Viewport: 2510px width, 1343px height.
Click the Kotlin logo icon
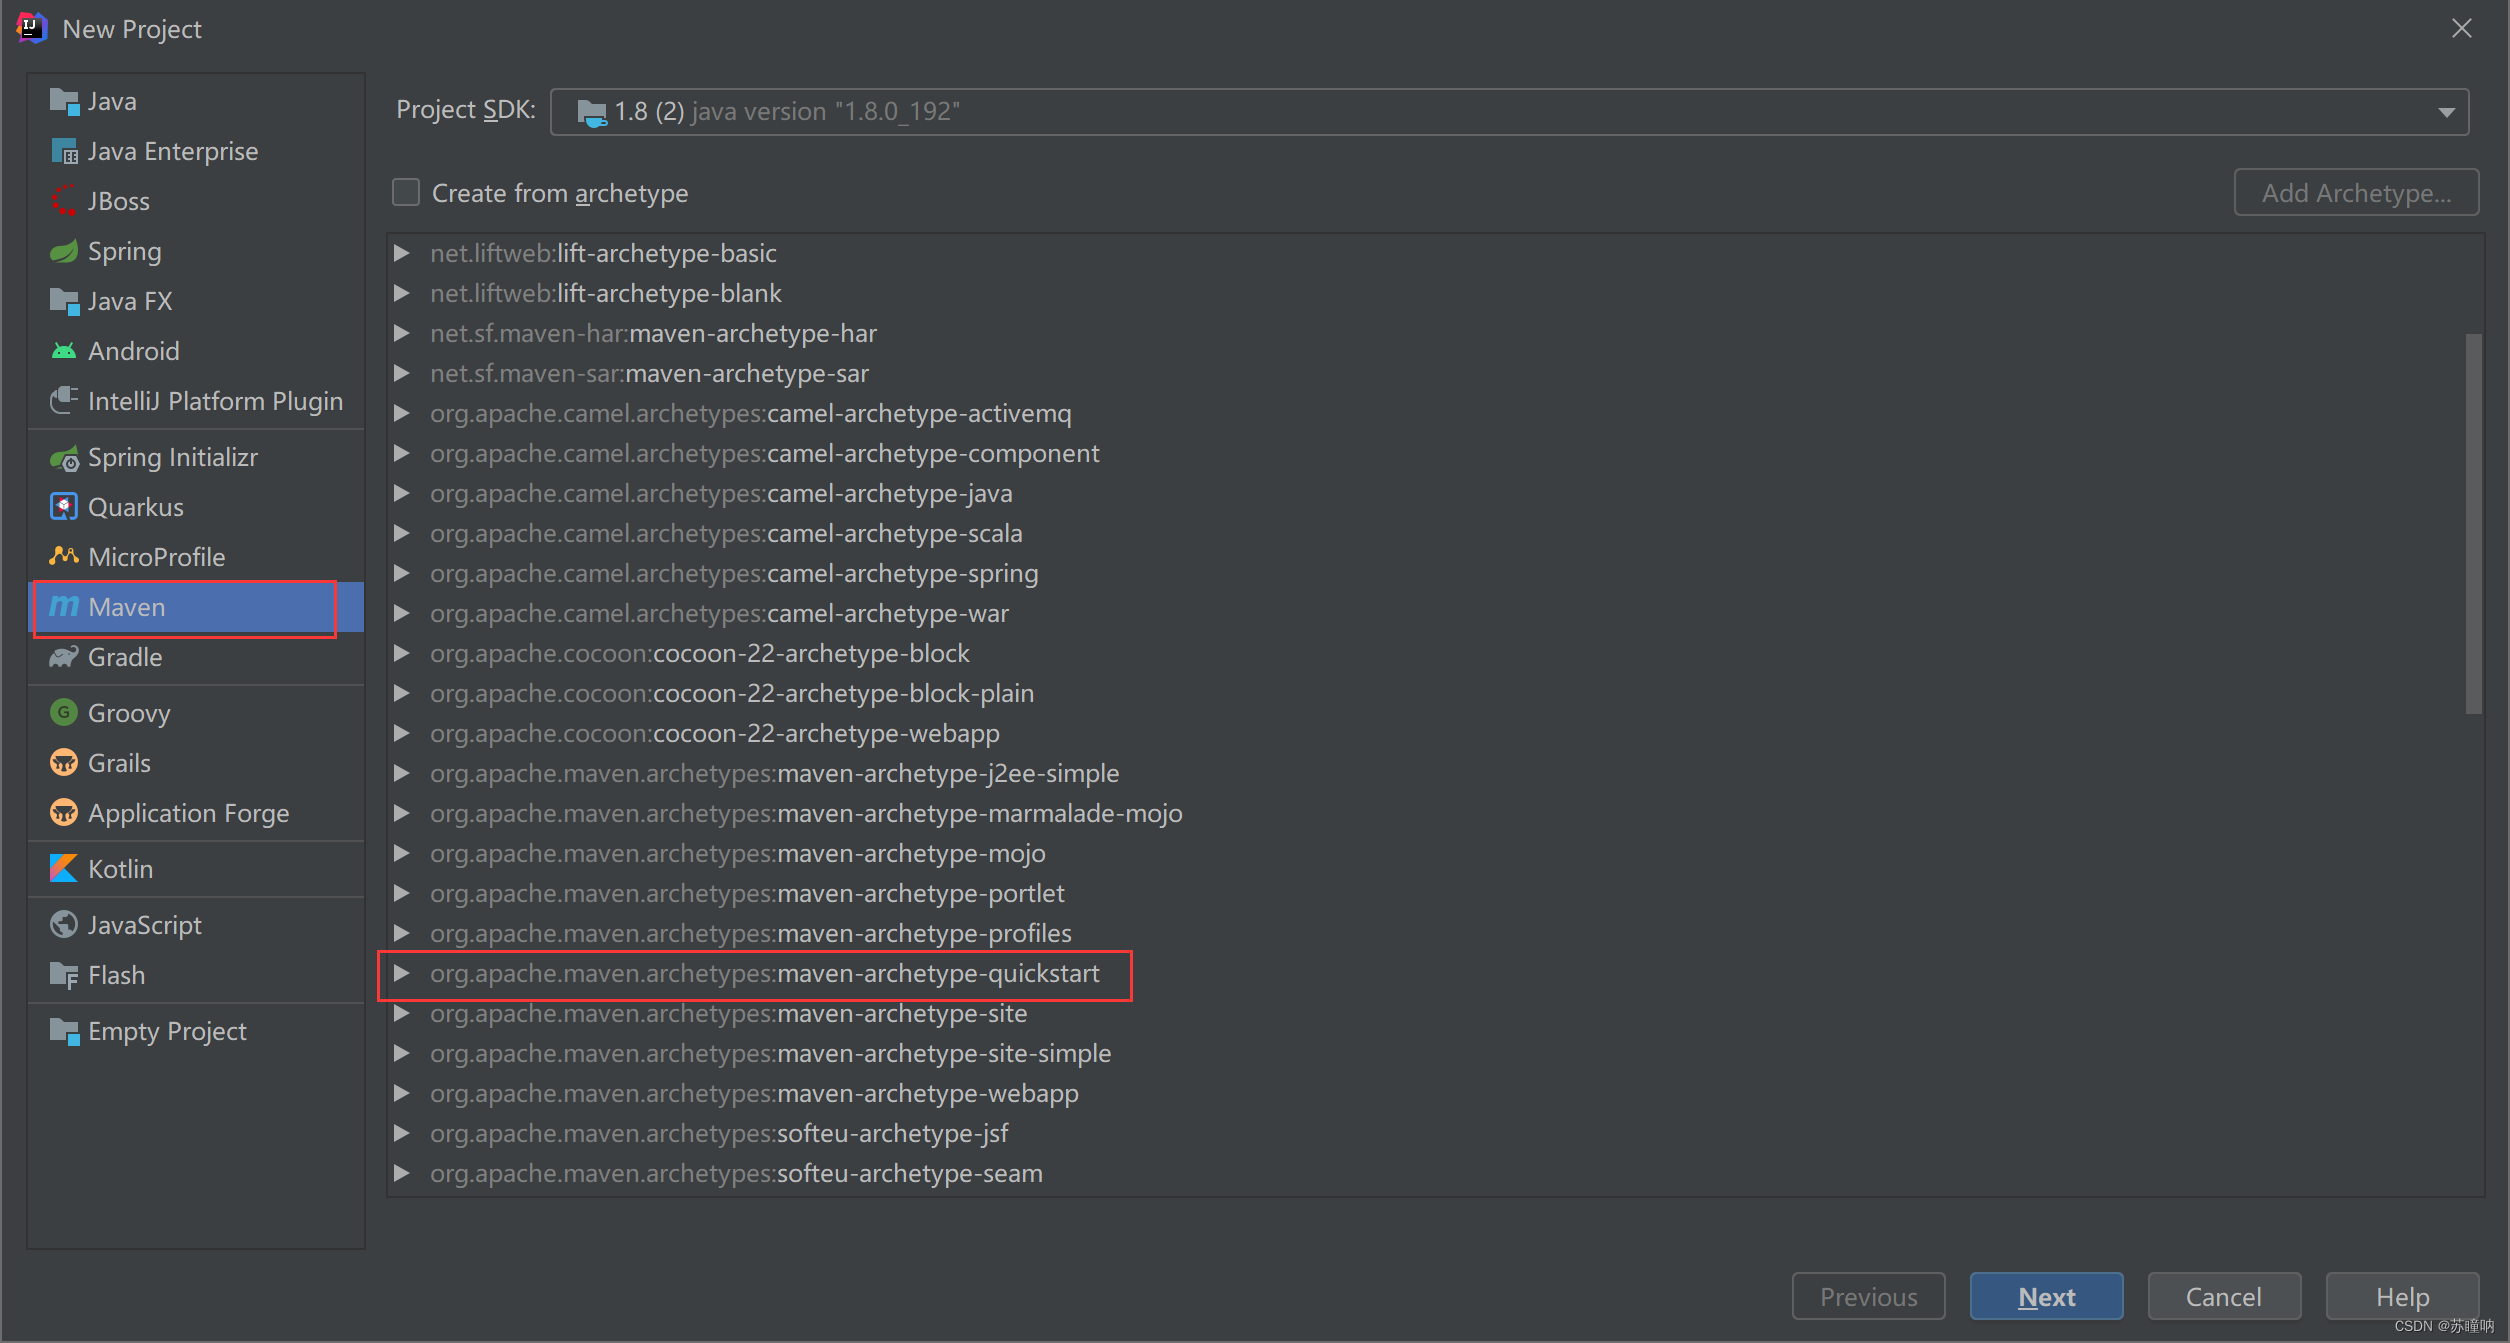(x=64, y=869)
